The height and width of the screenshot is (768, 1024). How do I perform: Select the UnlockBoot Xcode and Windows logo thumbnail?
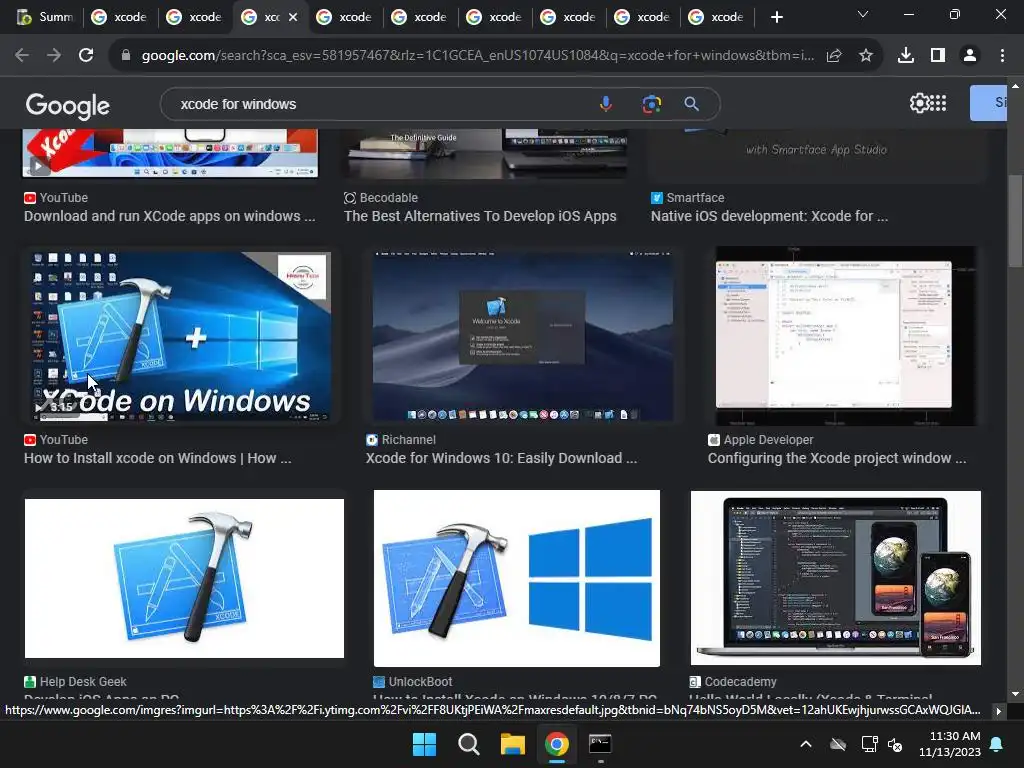coord(517,578)
